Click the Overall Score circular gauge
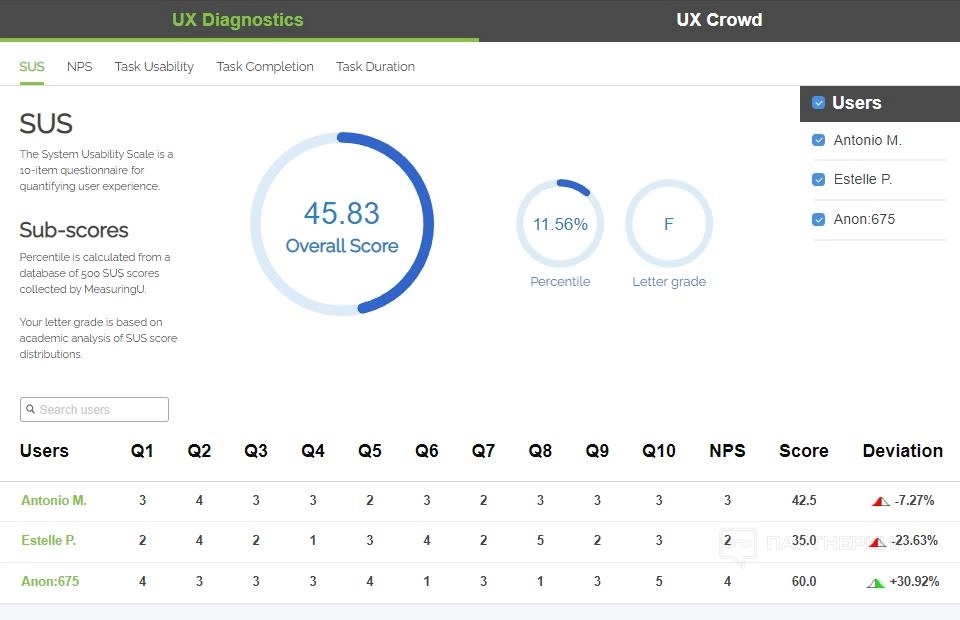The image size is (960, 620). point(342,224)
